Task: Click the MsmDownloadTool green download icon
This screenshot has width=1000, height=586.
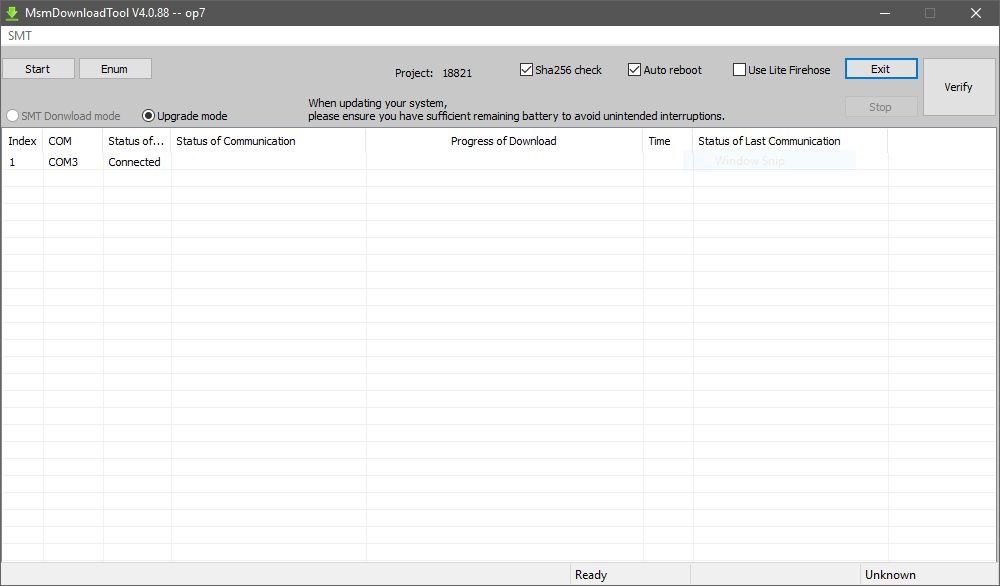Action: pos(13,13)
